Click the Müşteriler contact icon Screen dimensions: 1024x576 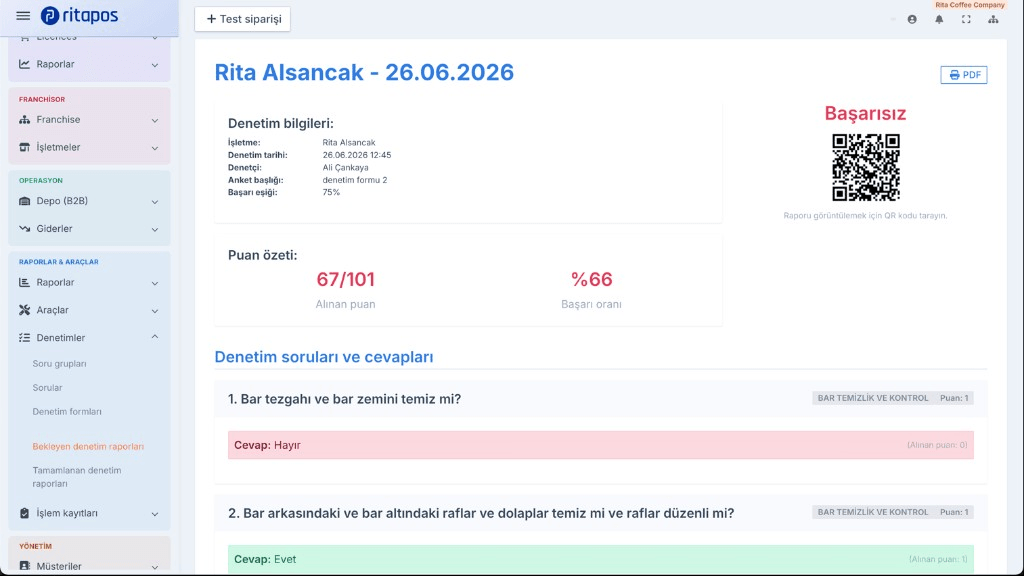24,566
